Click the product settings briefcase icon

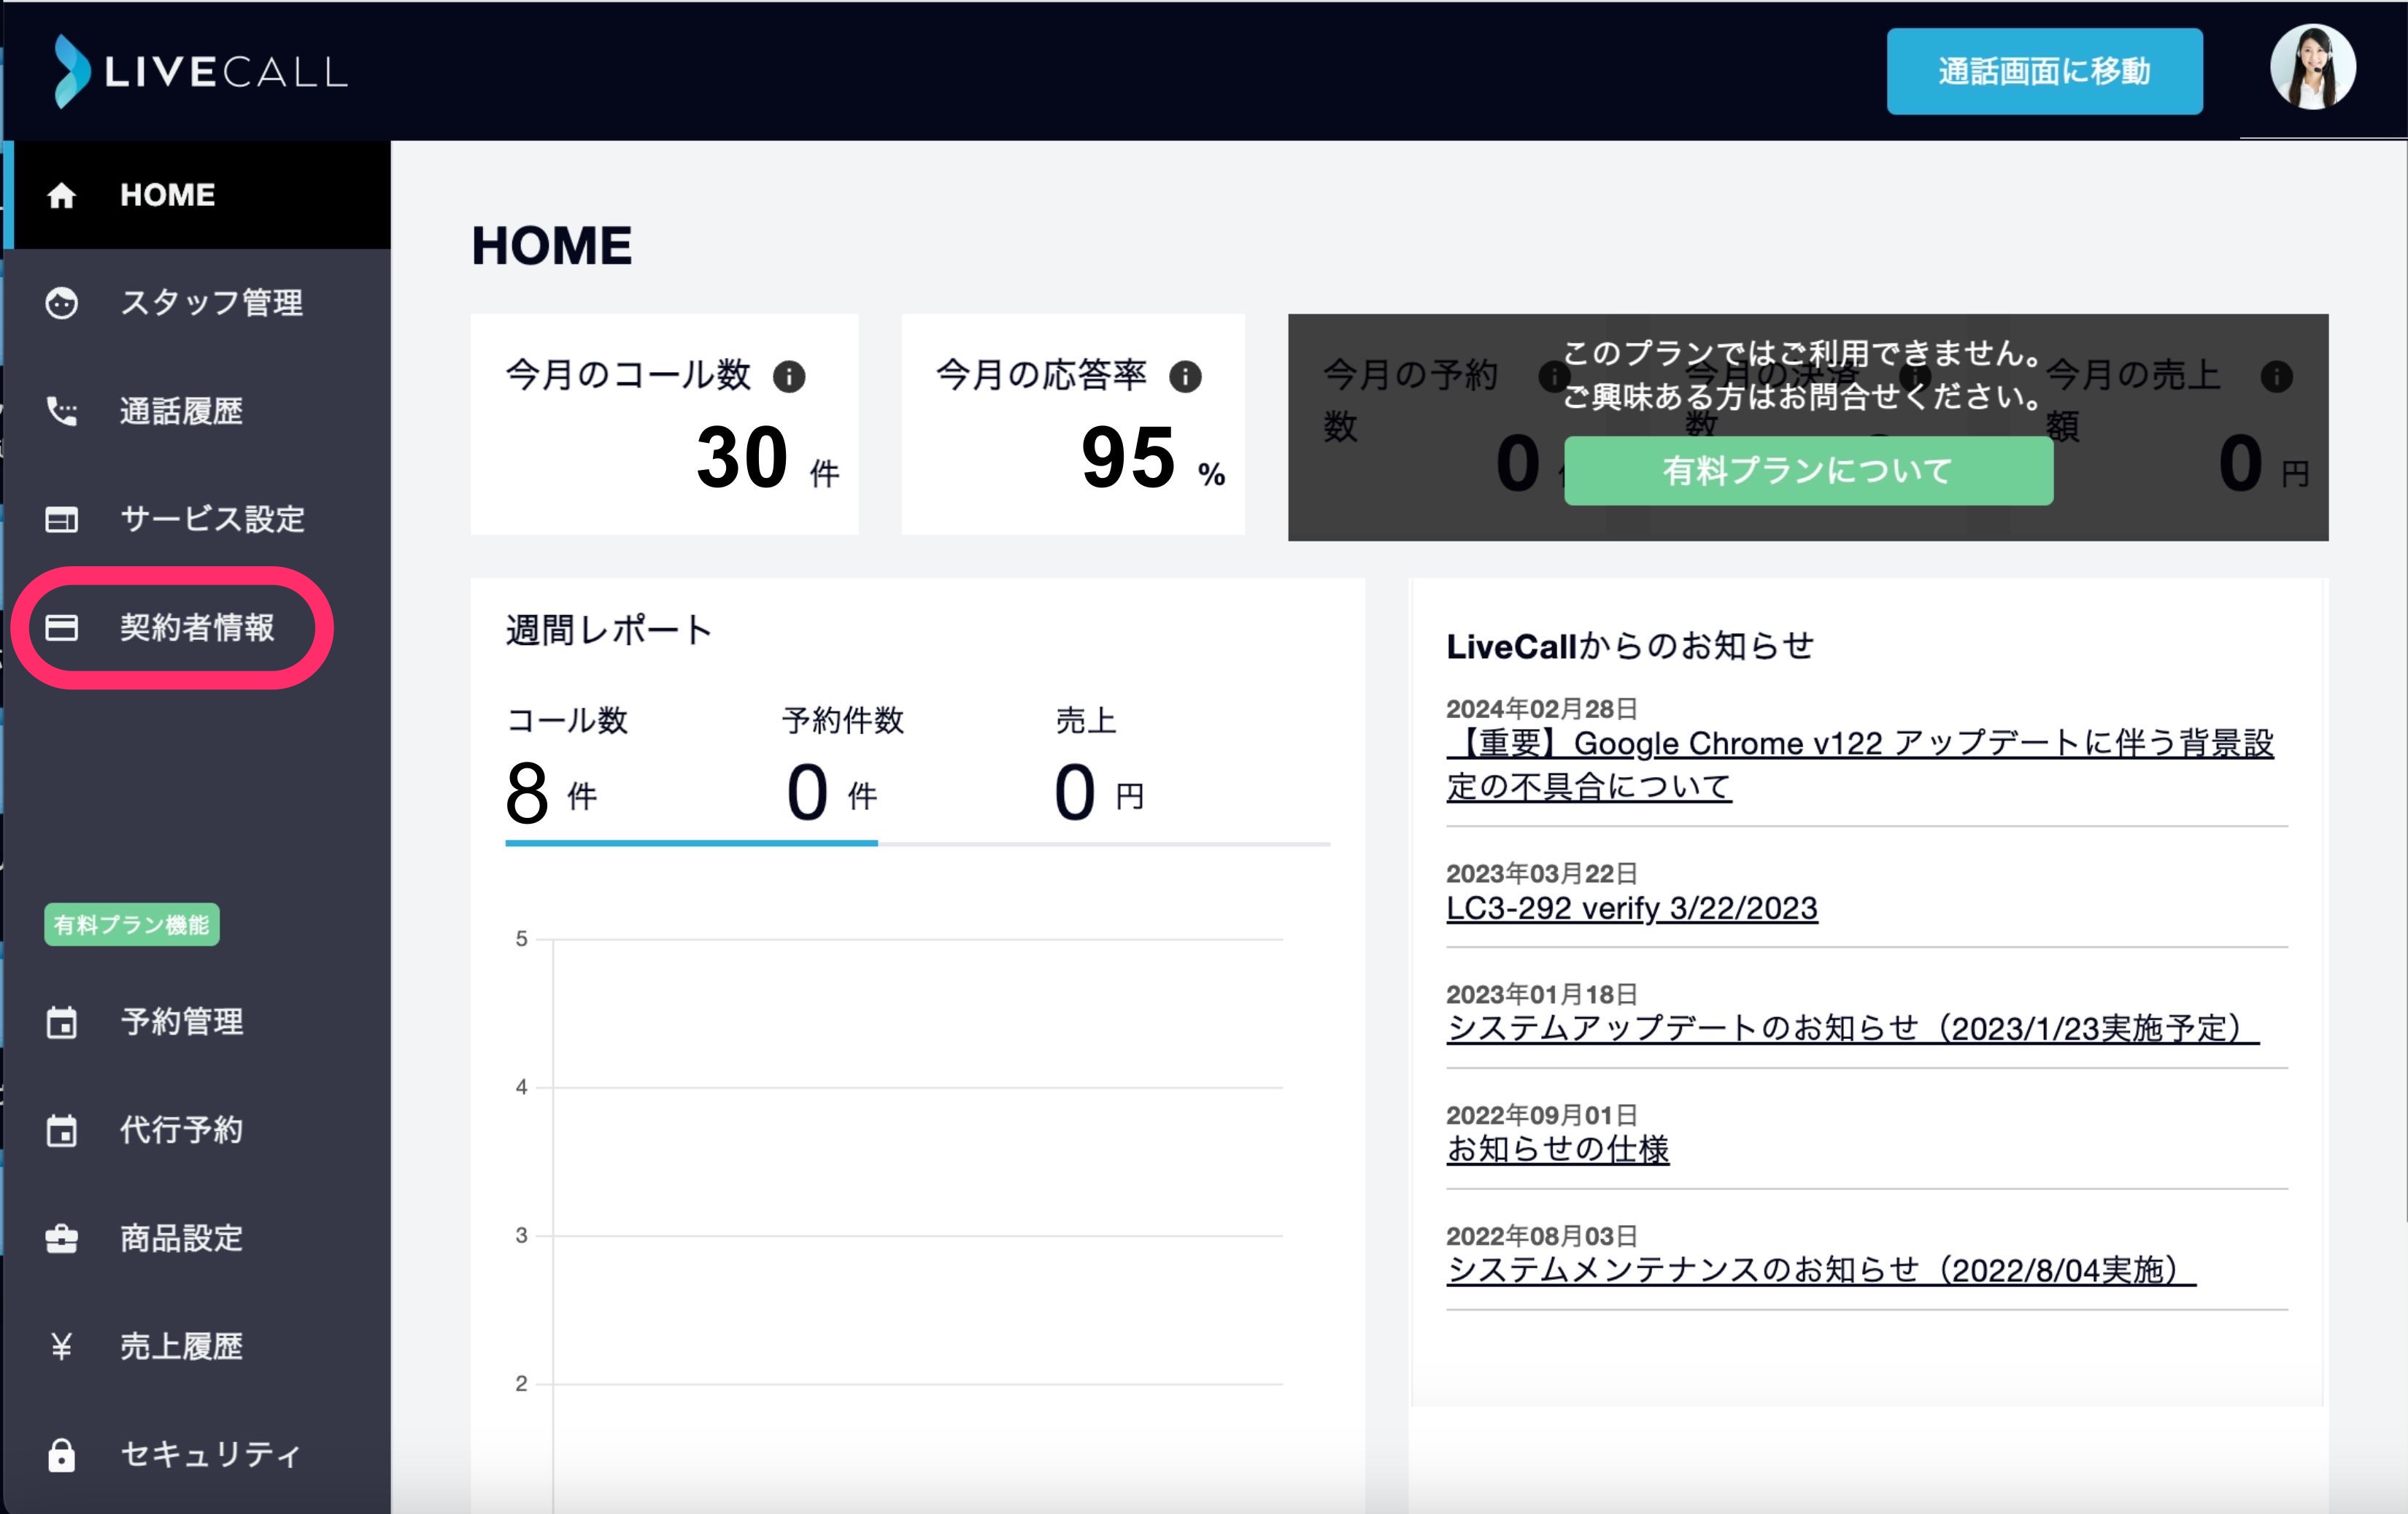tap(62, 1238)
